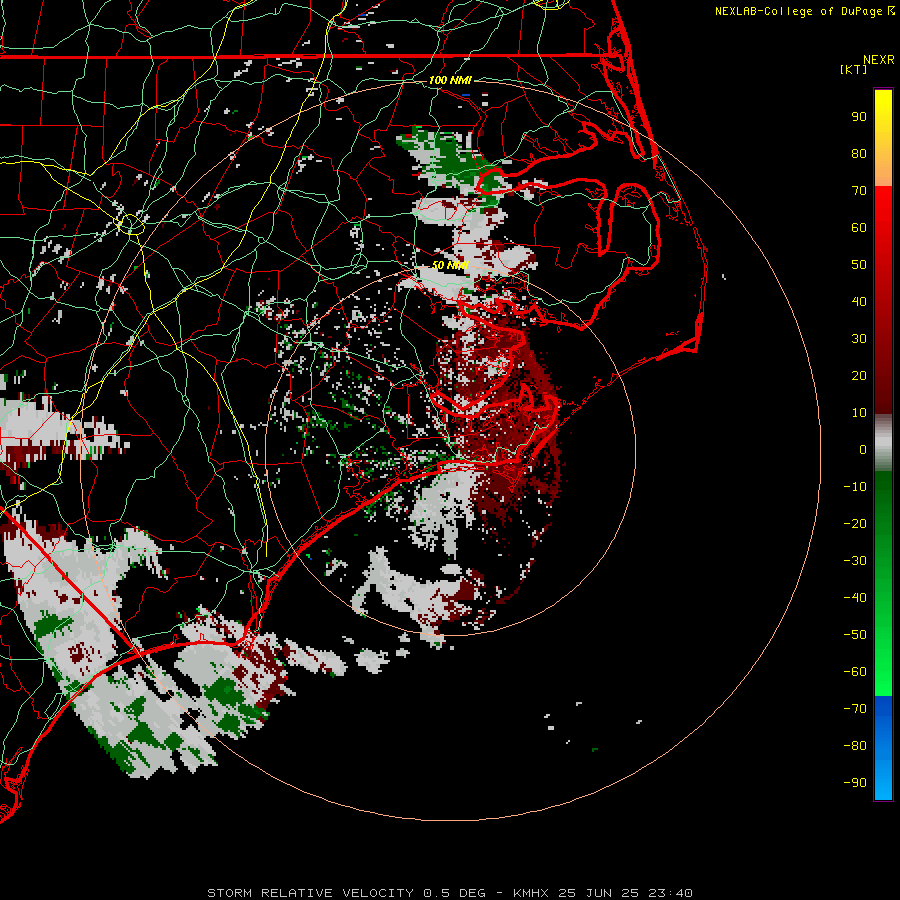Image resolution: width=900 pixels, height=900 pixels.
Task: Click the 80 value on velocity scale
Action: pos(859,153)
